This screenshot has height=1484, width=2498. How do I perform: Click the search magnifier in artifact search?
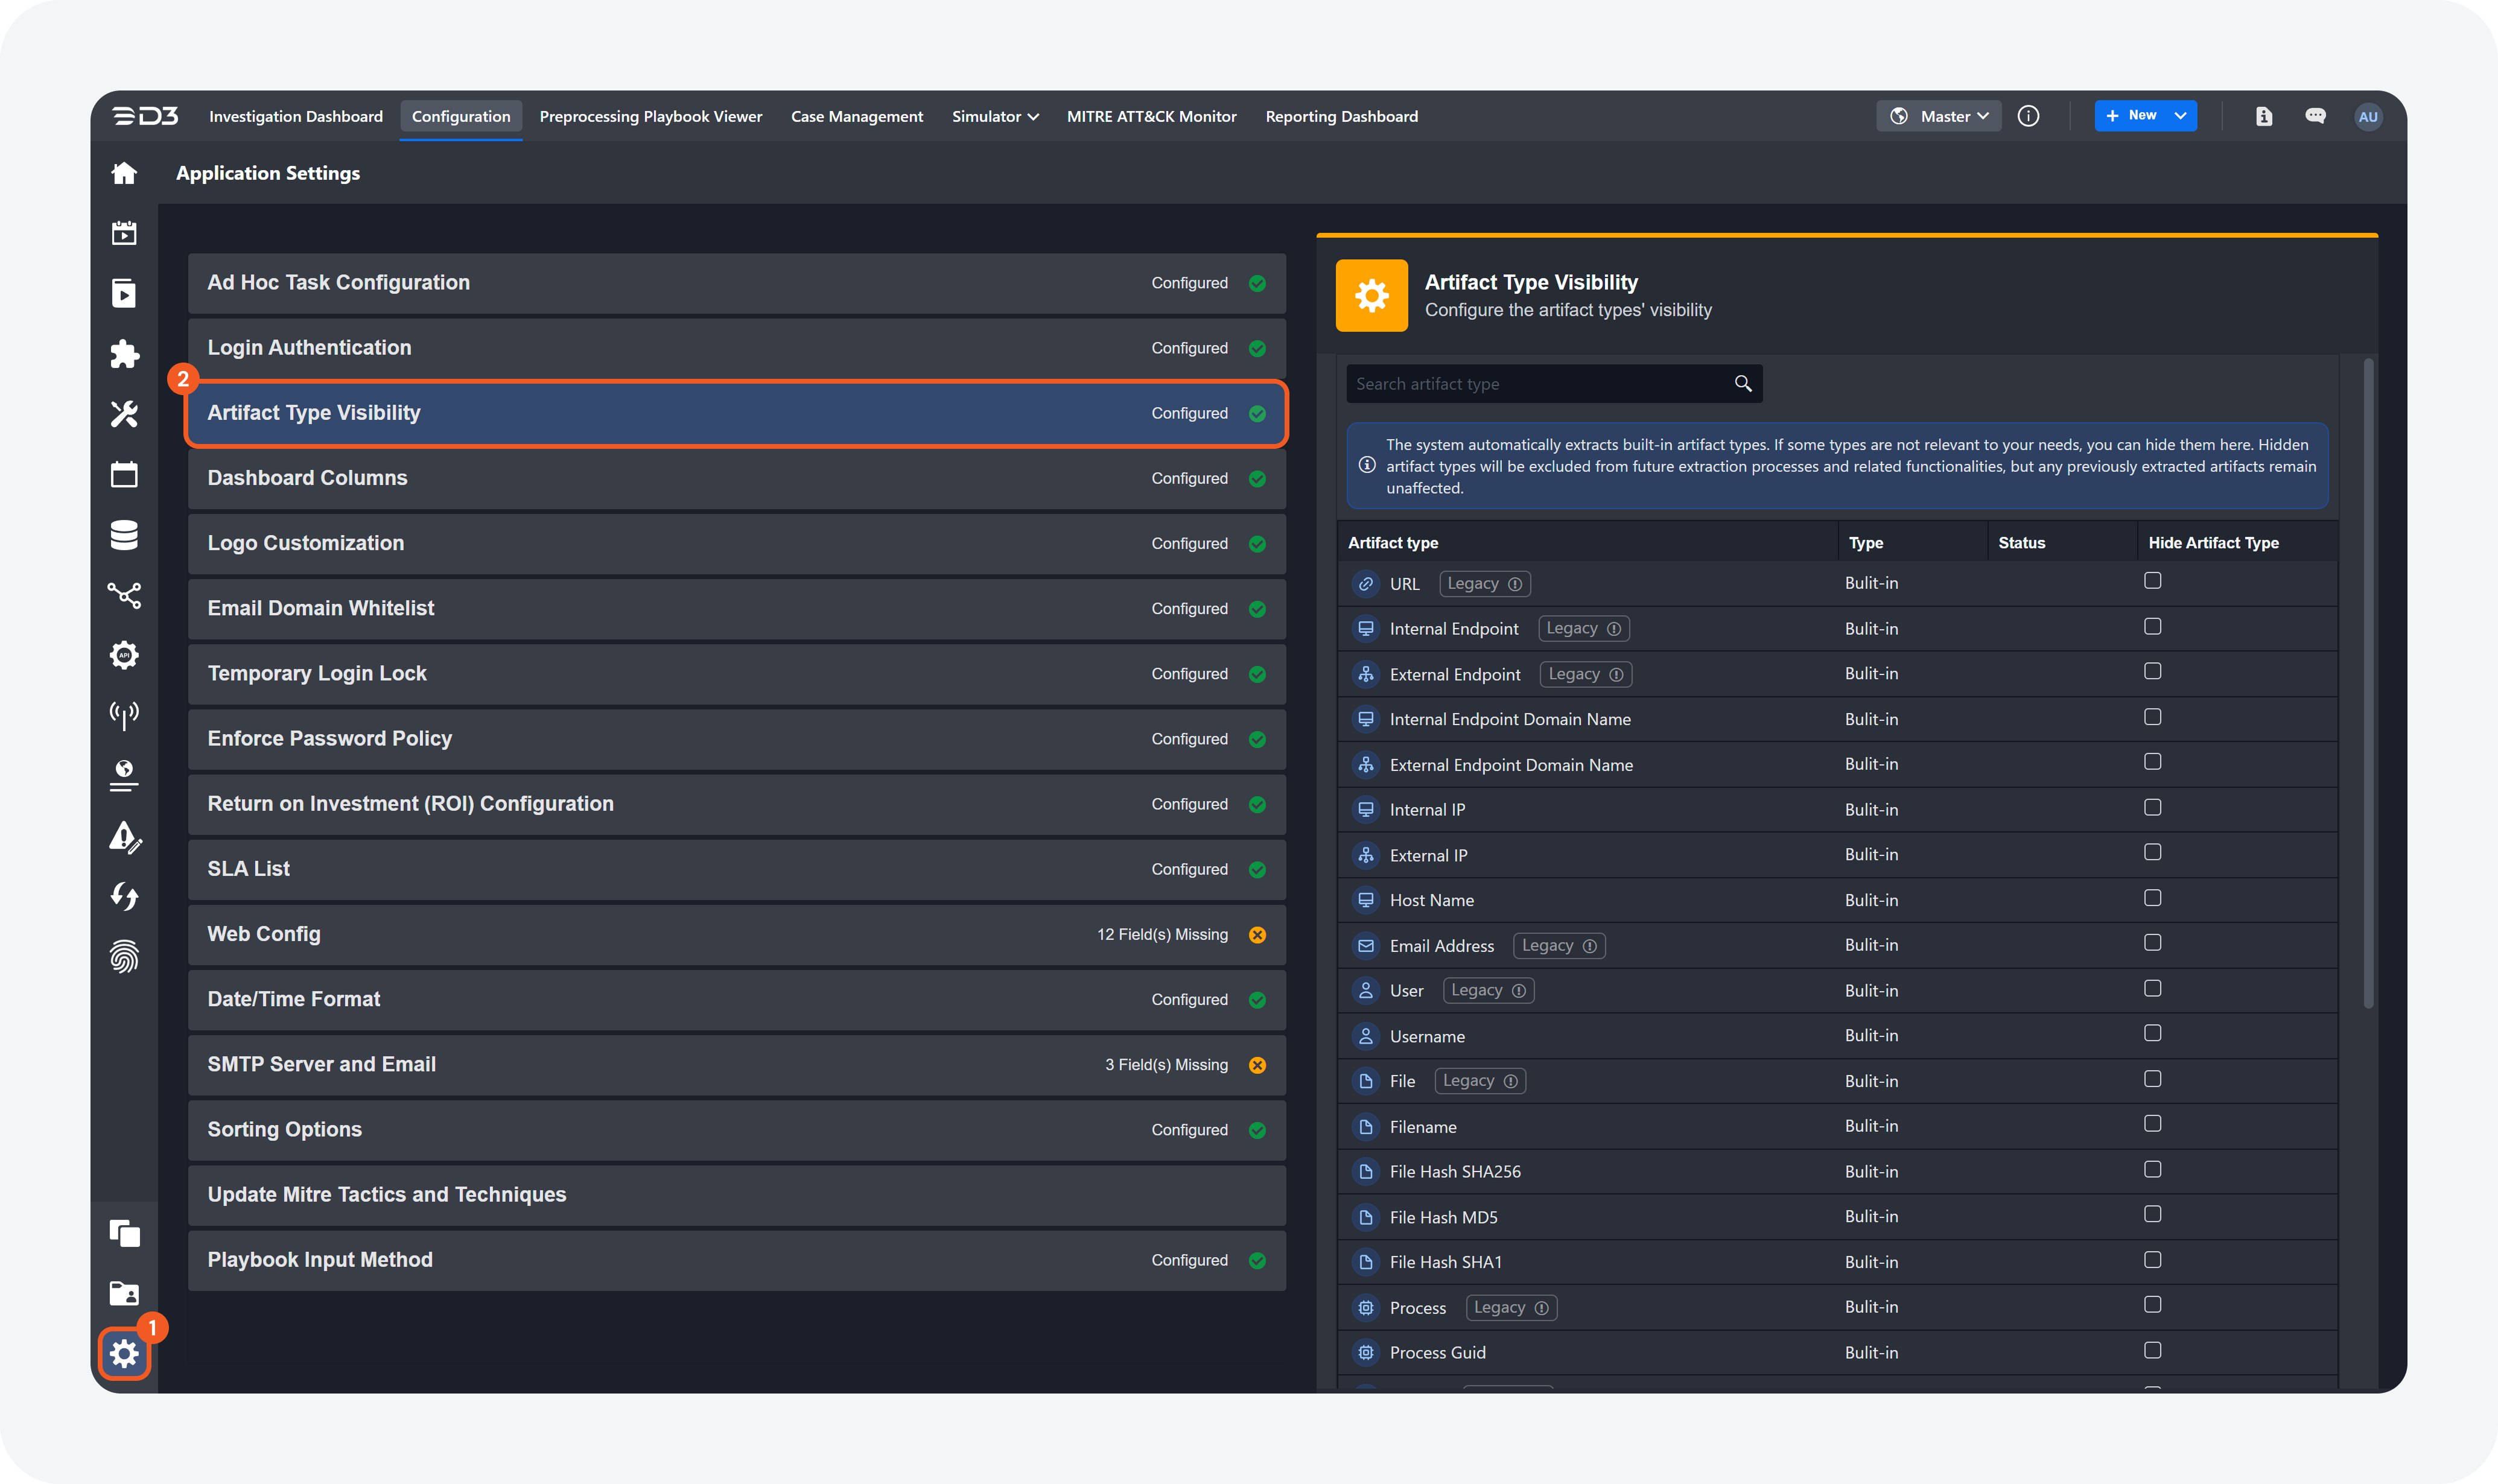tap(1743, 384)
